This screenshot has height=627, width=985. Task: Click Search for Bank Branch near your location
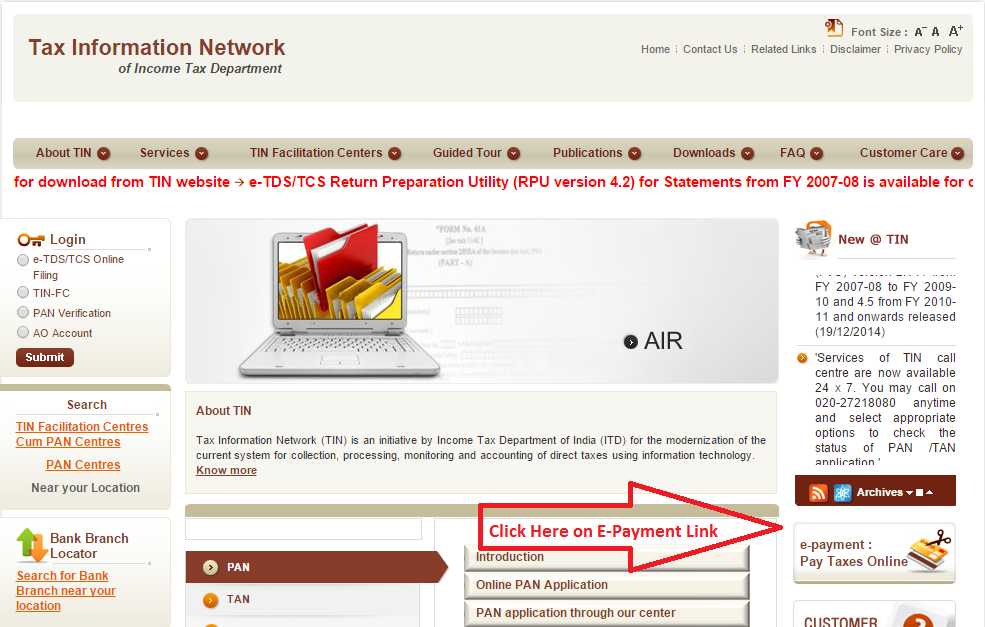click(x=65, y=591)
